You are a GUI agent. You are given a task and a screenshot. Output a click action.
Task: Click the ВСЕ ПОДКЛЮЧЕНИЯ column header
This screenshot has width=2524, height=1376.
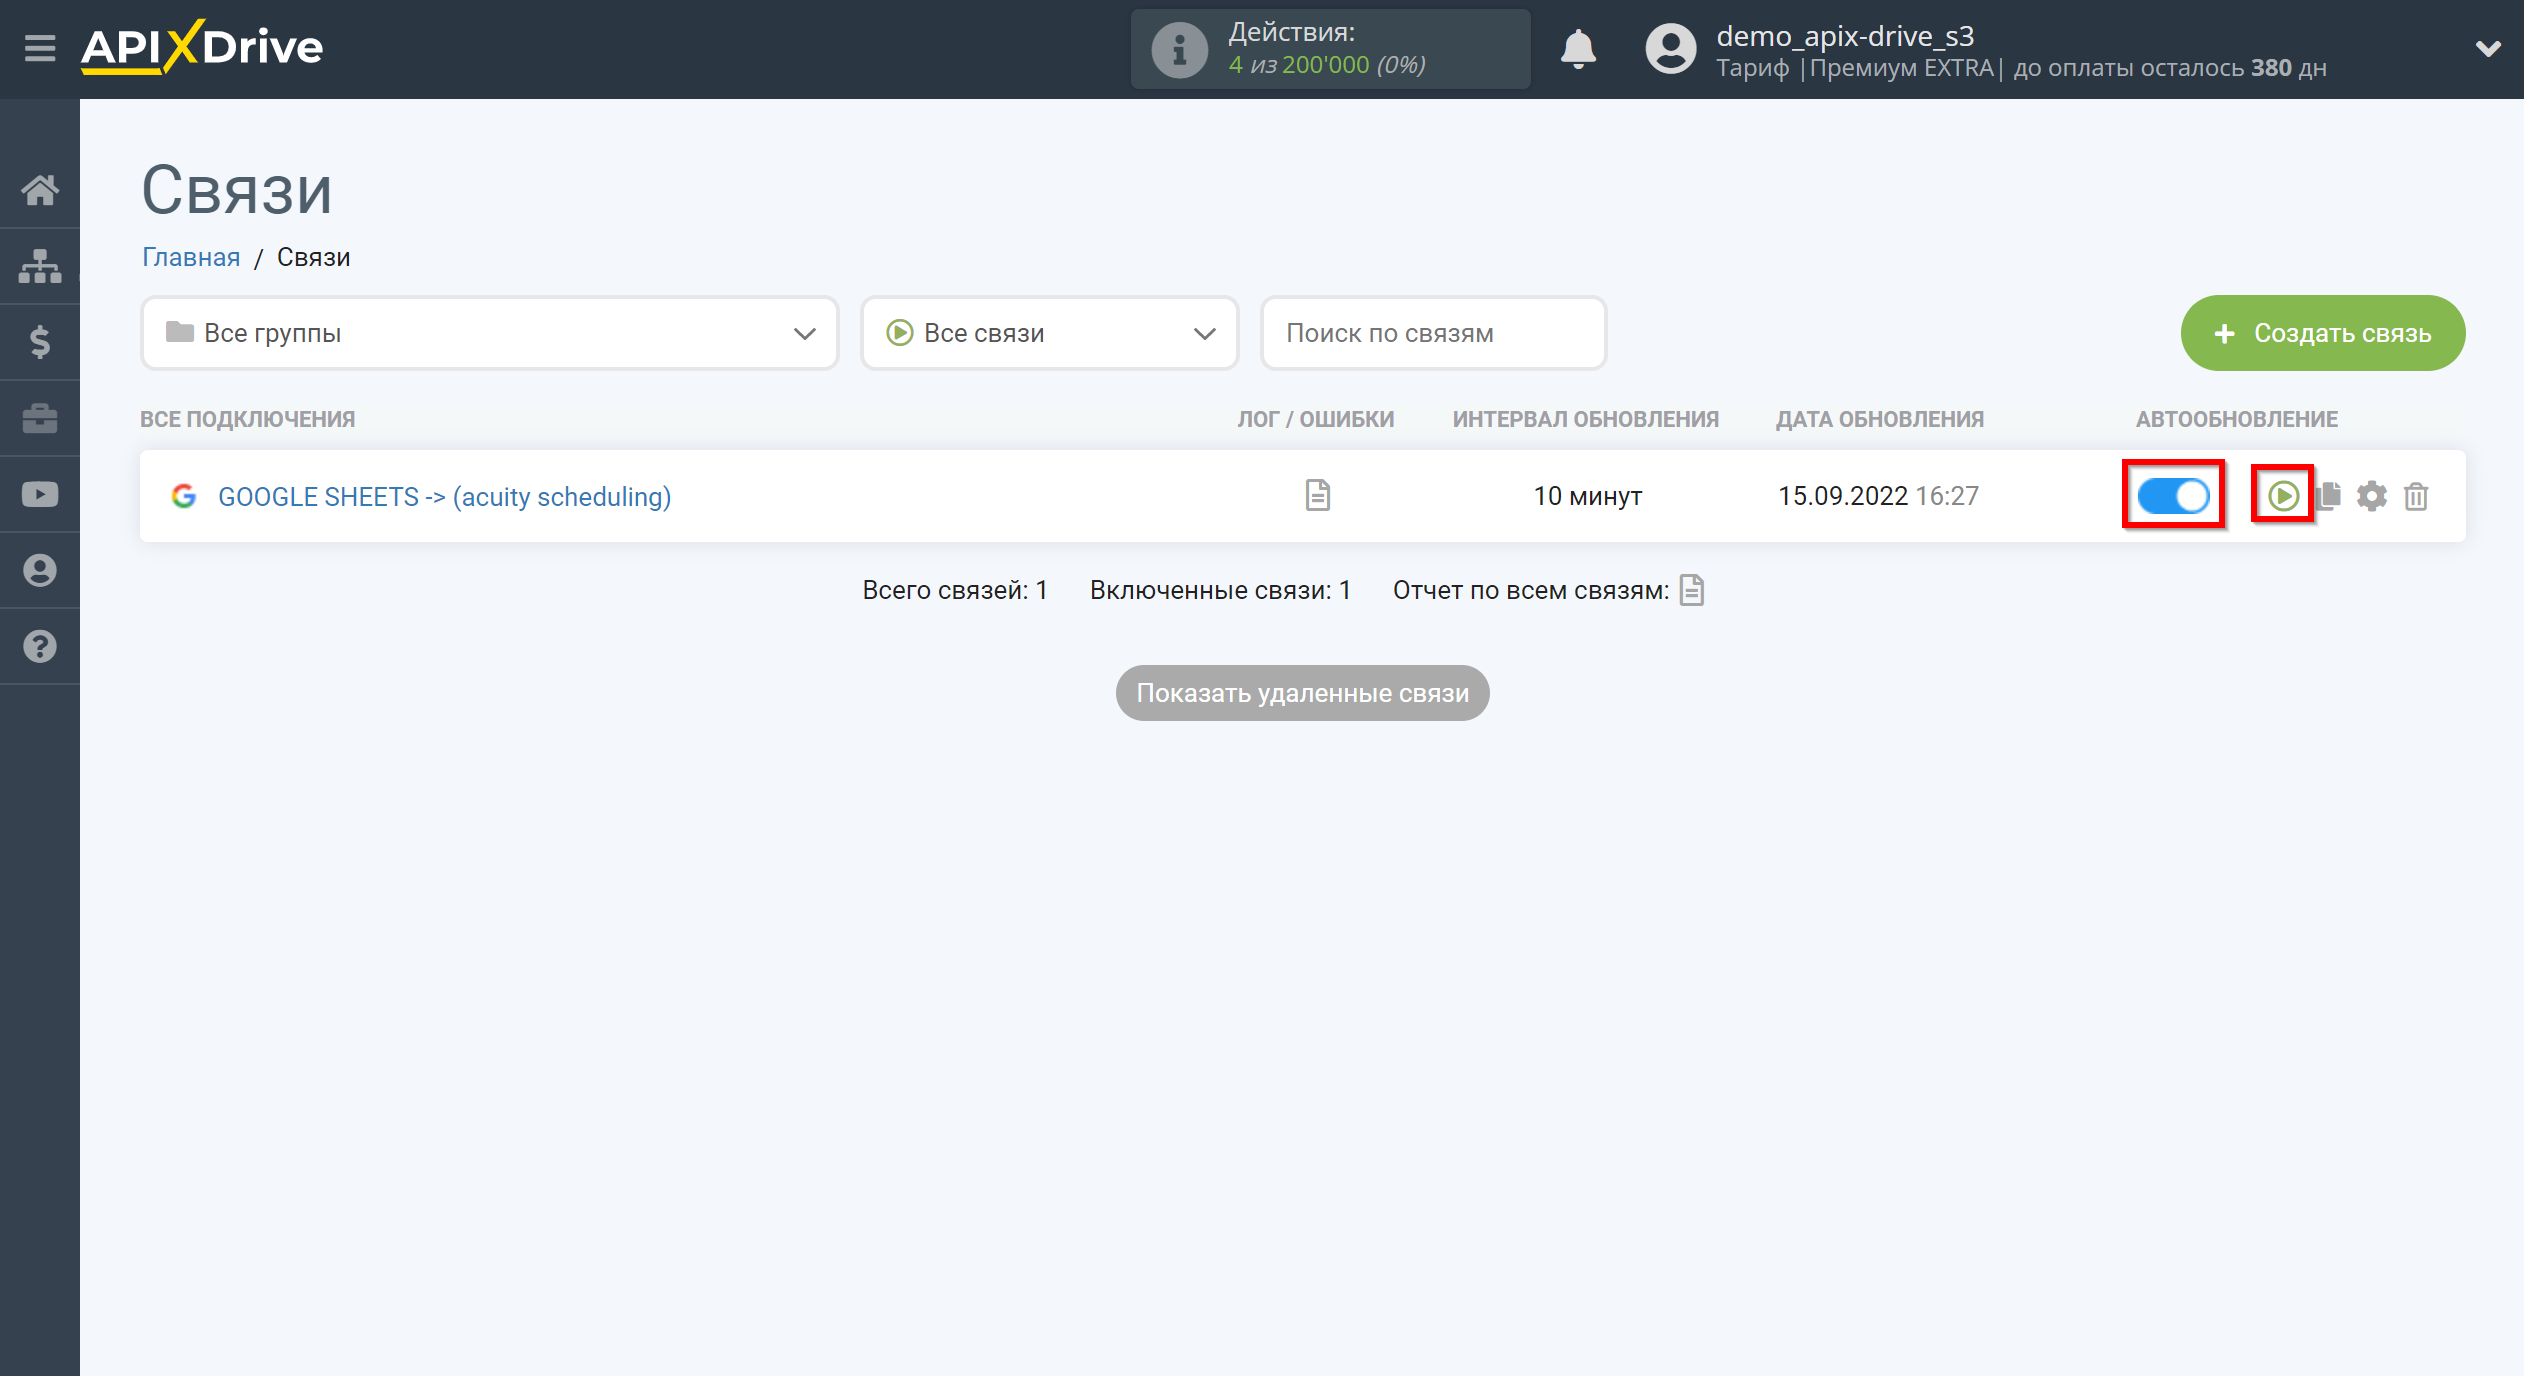(x=248, y=419)
